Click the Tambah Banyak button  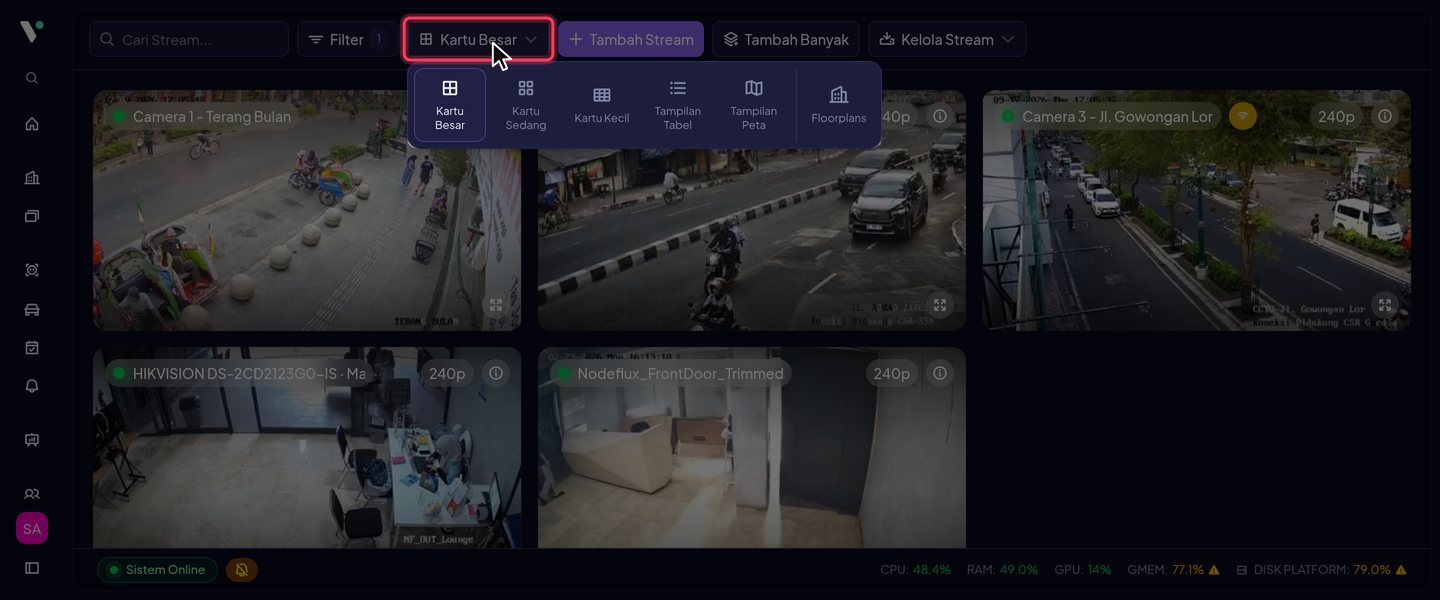click(x=786, y=40)
